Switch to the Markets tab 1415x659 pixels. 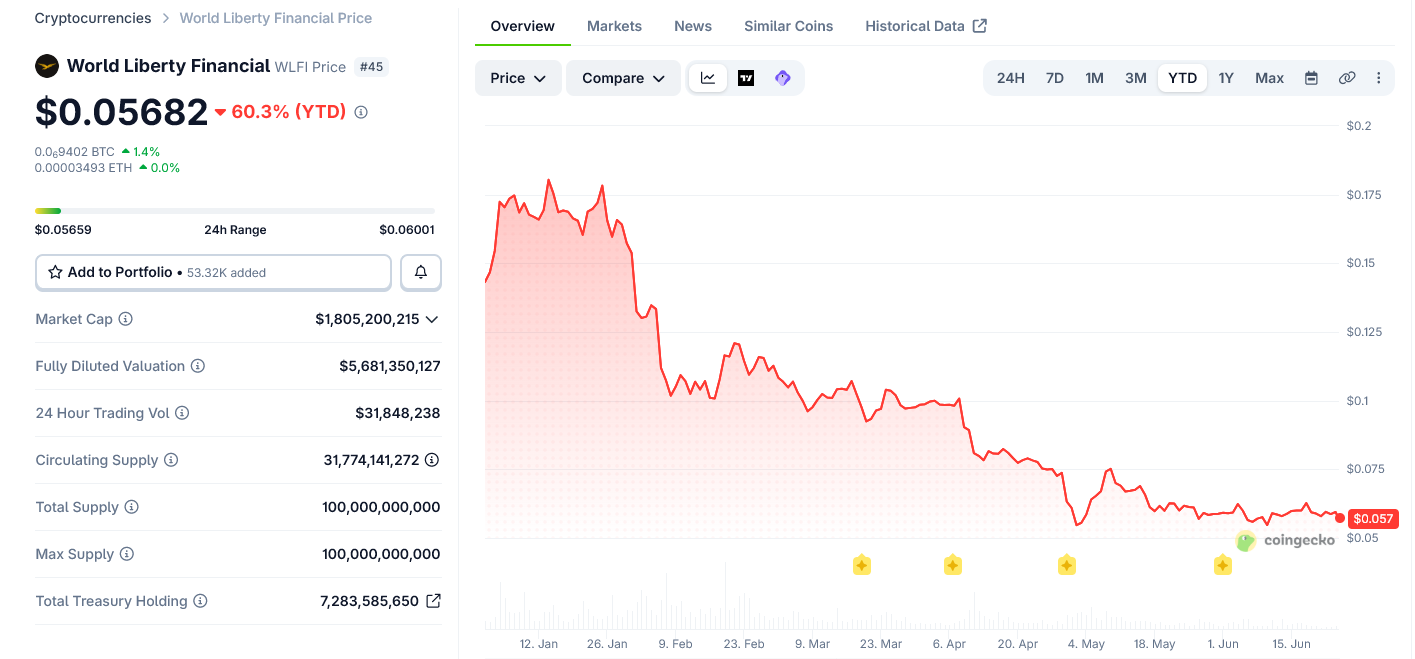[x=614, y=26]
